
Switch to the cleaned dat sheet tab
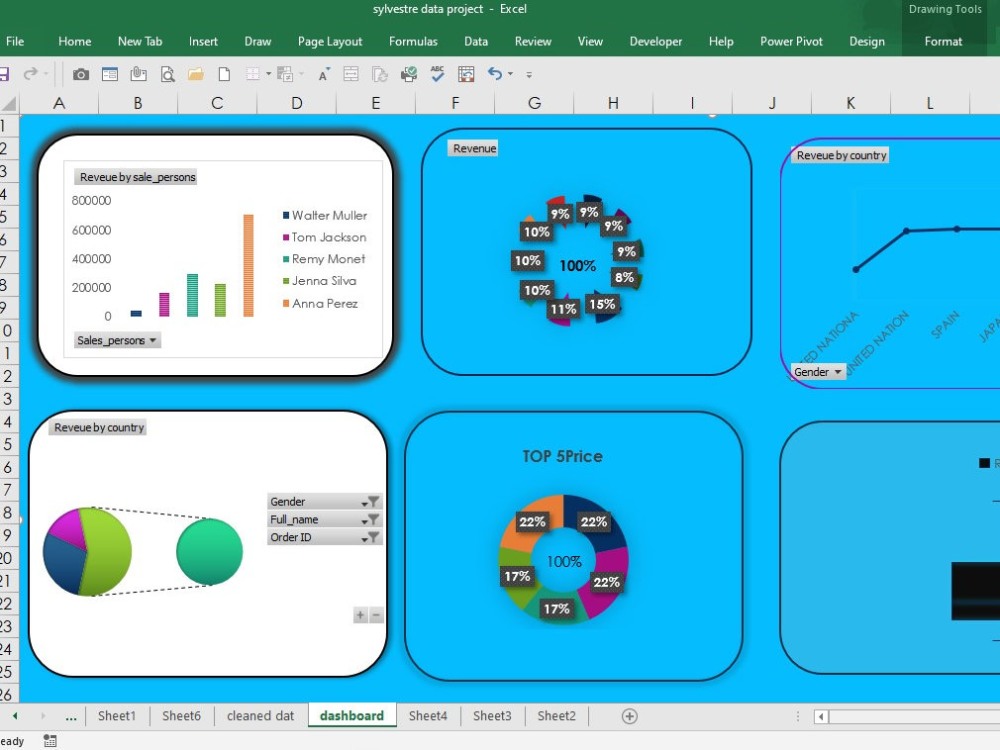(x=260, y=716)
